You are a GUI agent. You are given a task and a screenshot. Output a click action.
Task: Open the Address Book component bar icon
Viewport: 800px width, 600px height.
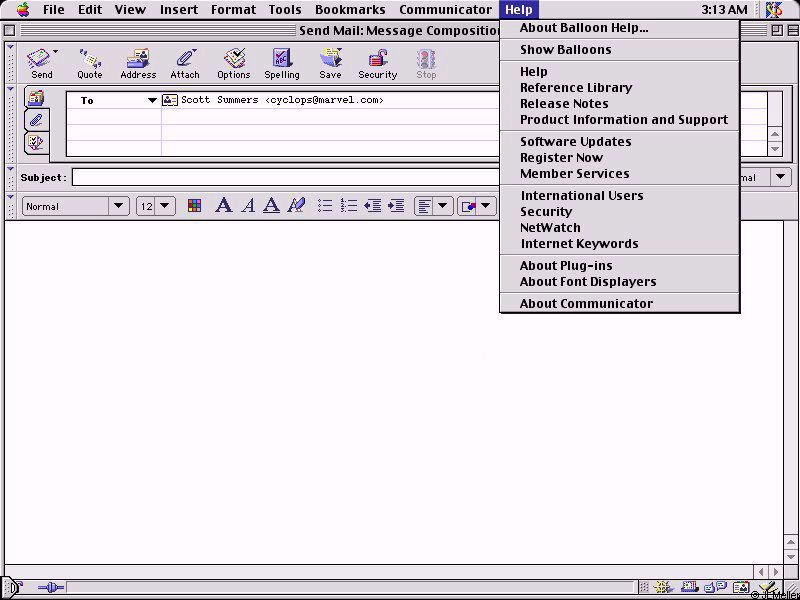[741, 588]
